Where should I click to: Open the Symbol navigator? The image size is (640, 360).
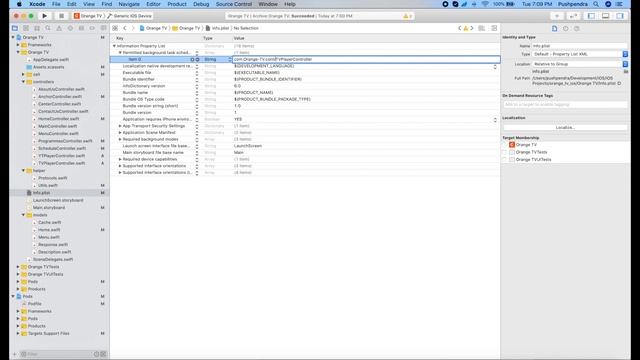pyautogui.click(x=37, y=28)
